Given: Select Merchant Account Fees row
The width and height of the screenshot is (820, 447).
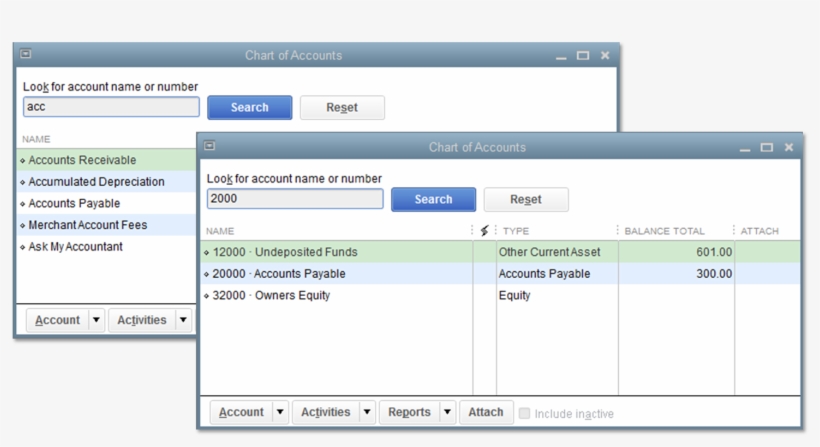Looking at the screenshot, I should coord(107,225).
